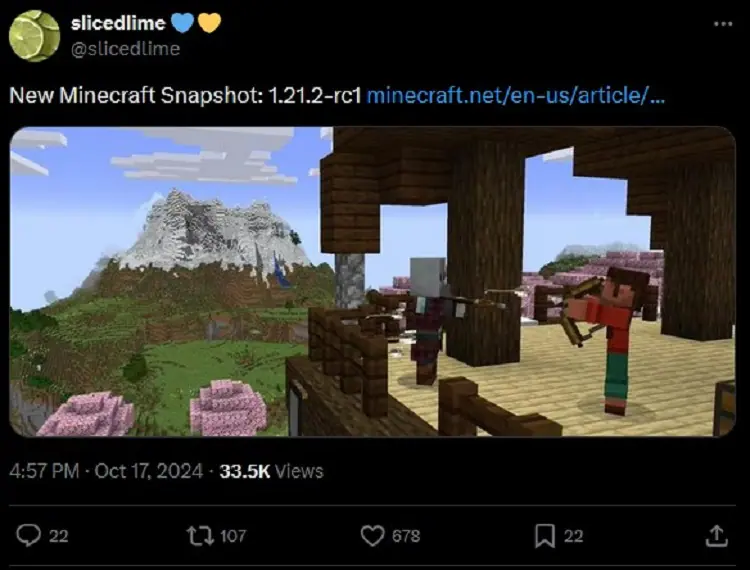Image resolution: width=750 pixels, height=570 pixels.
Task: Click the Oct 17, 2024 date
Action: click(x=149, y=471)
